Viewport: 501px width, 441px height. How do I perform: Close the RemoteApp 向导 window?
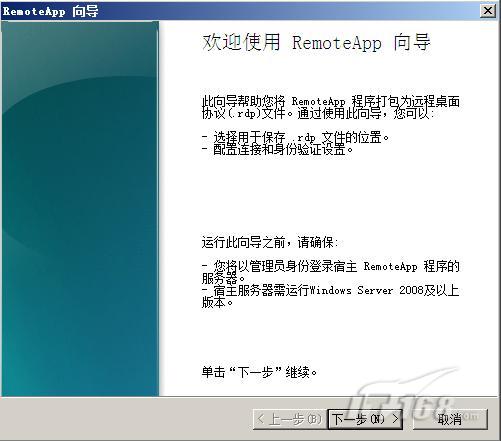(488, 11)
